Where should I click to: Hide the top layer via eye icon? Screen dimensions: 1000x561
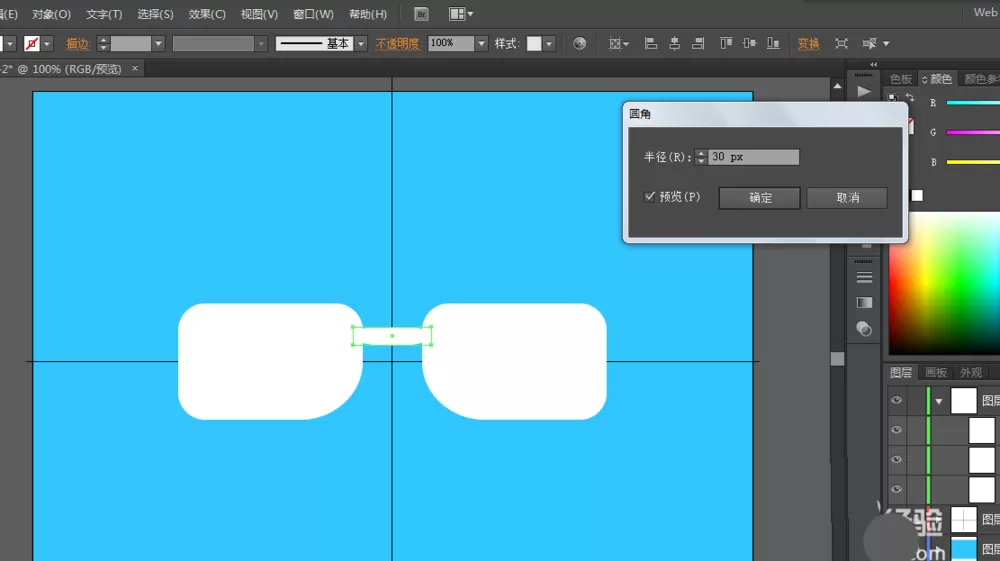point(896,400)
